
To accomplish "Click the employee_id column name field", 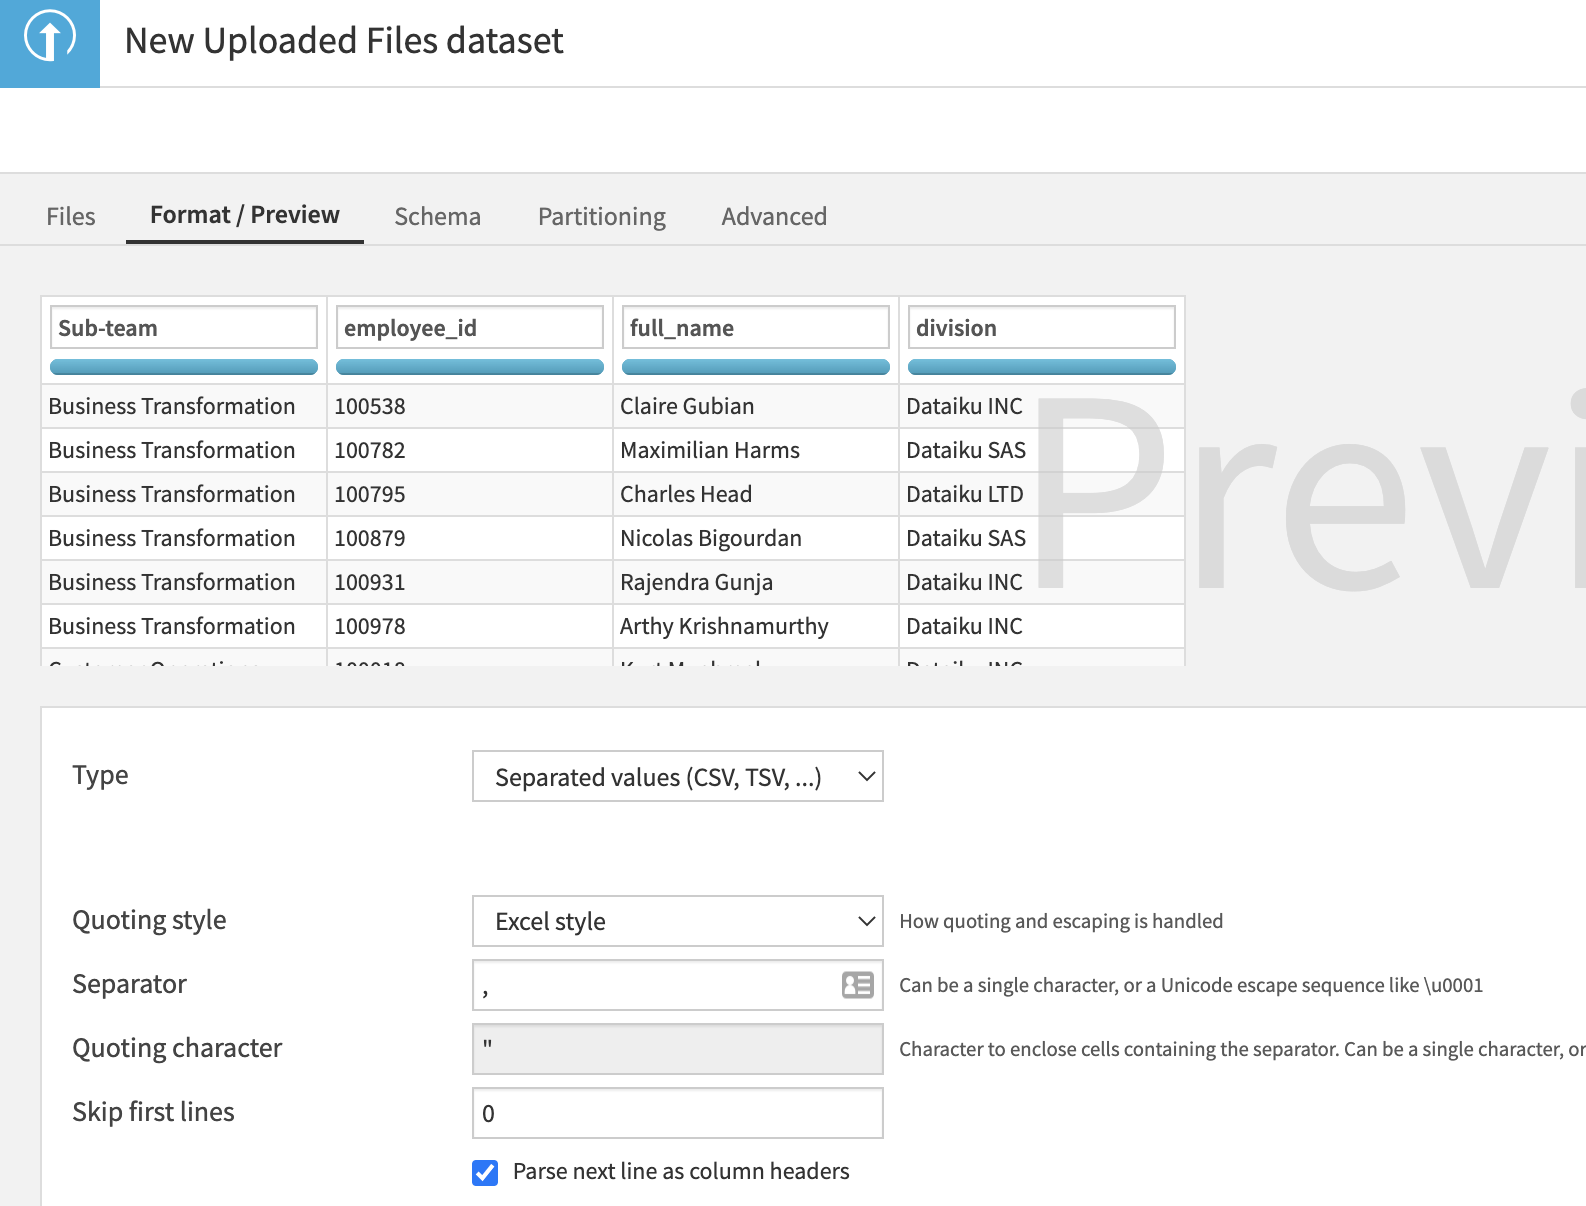I will tap(470, 327).
